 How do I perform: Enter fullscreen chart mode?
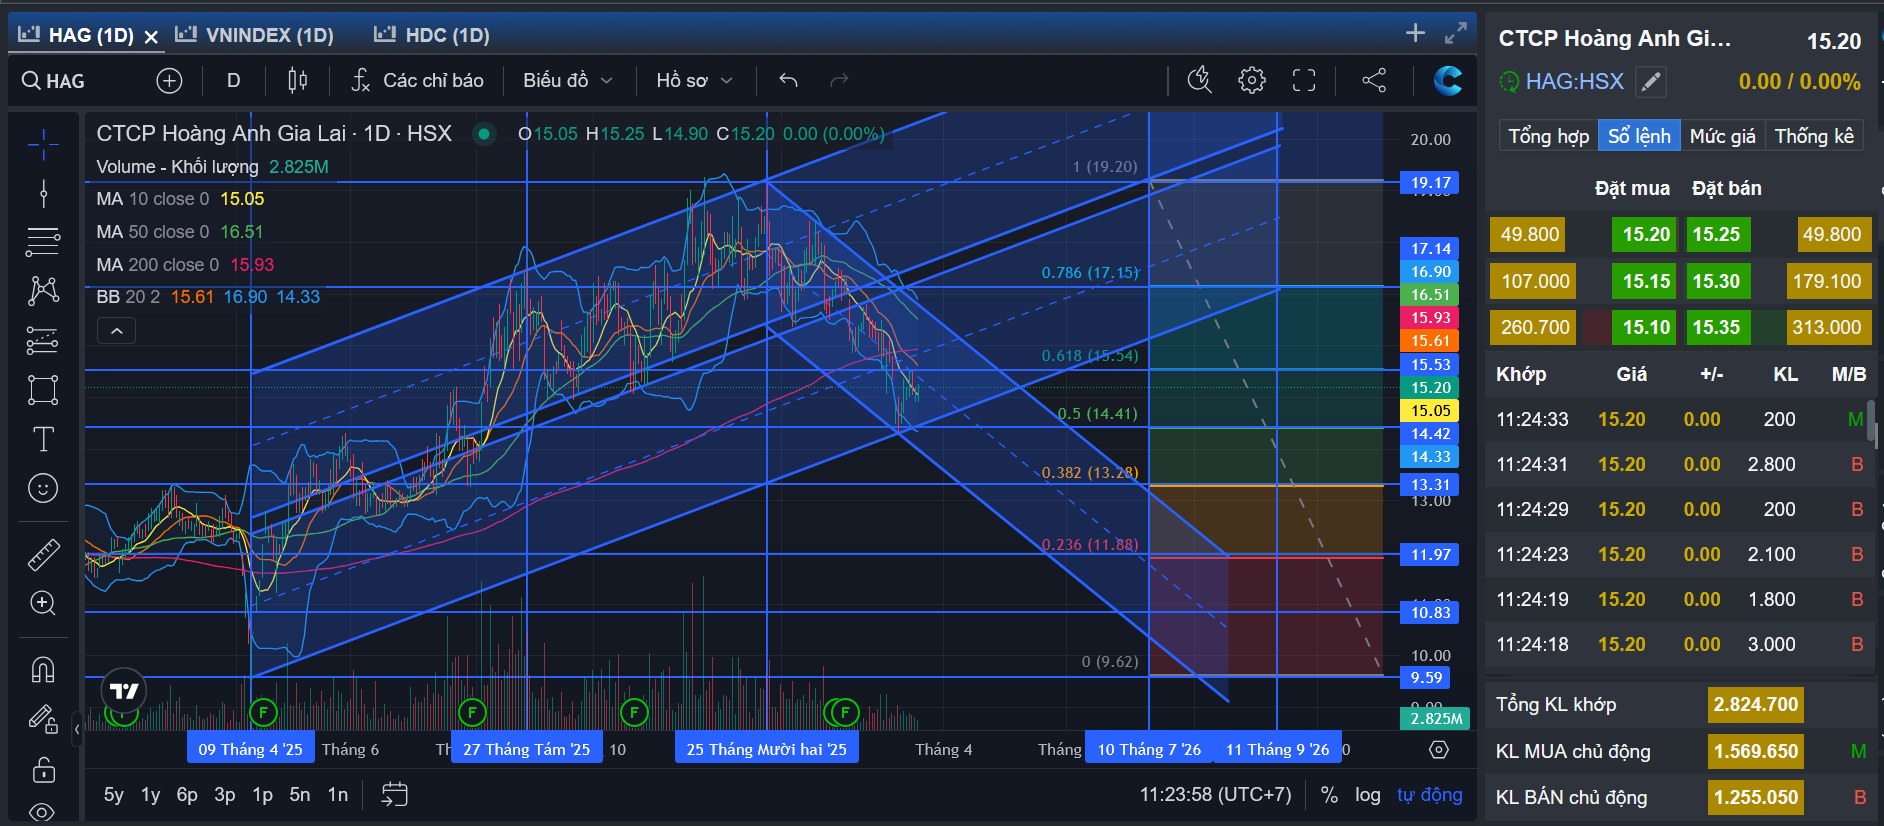(1304, 80)
